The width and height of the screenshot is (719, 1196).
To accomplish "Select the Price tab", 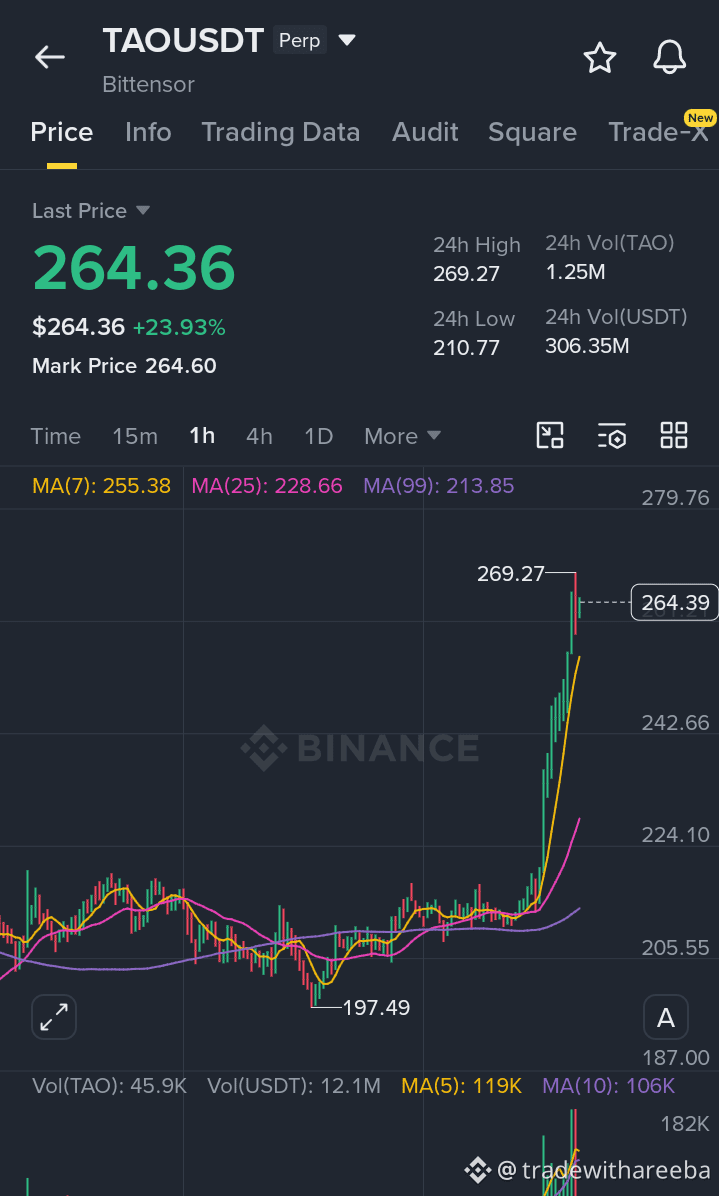I will tap(62, 132).
